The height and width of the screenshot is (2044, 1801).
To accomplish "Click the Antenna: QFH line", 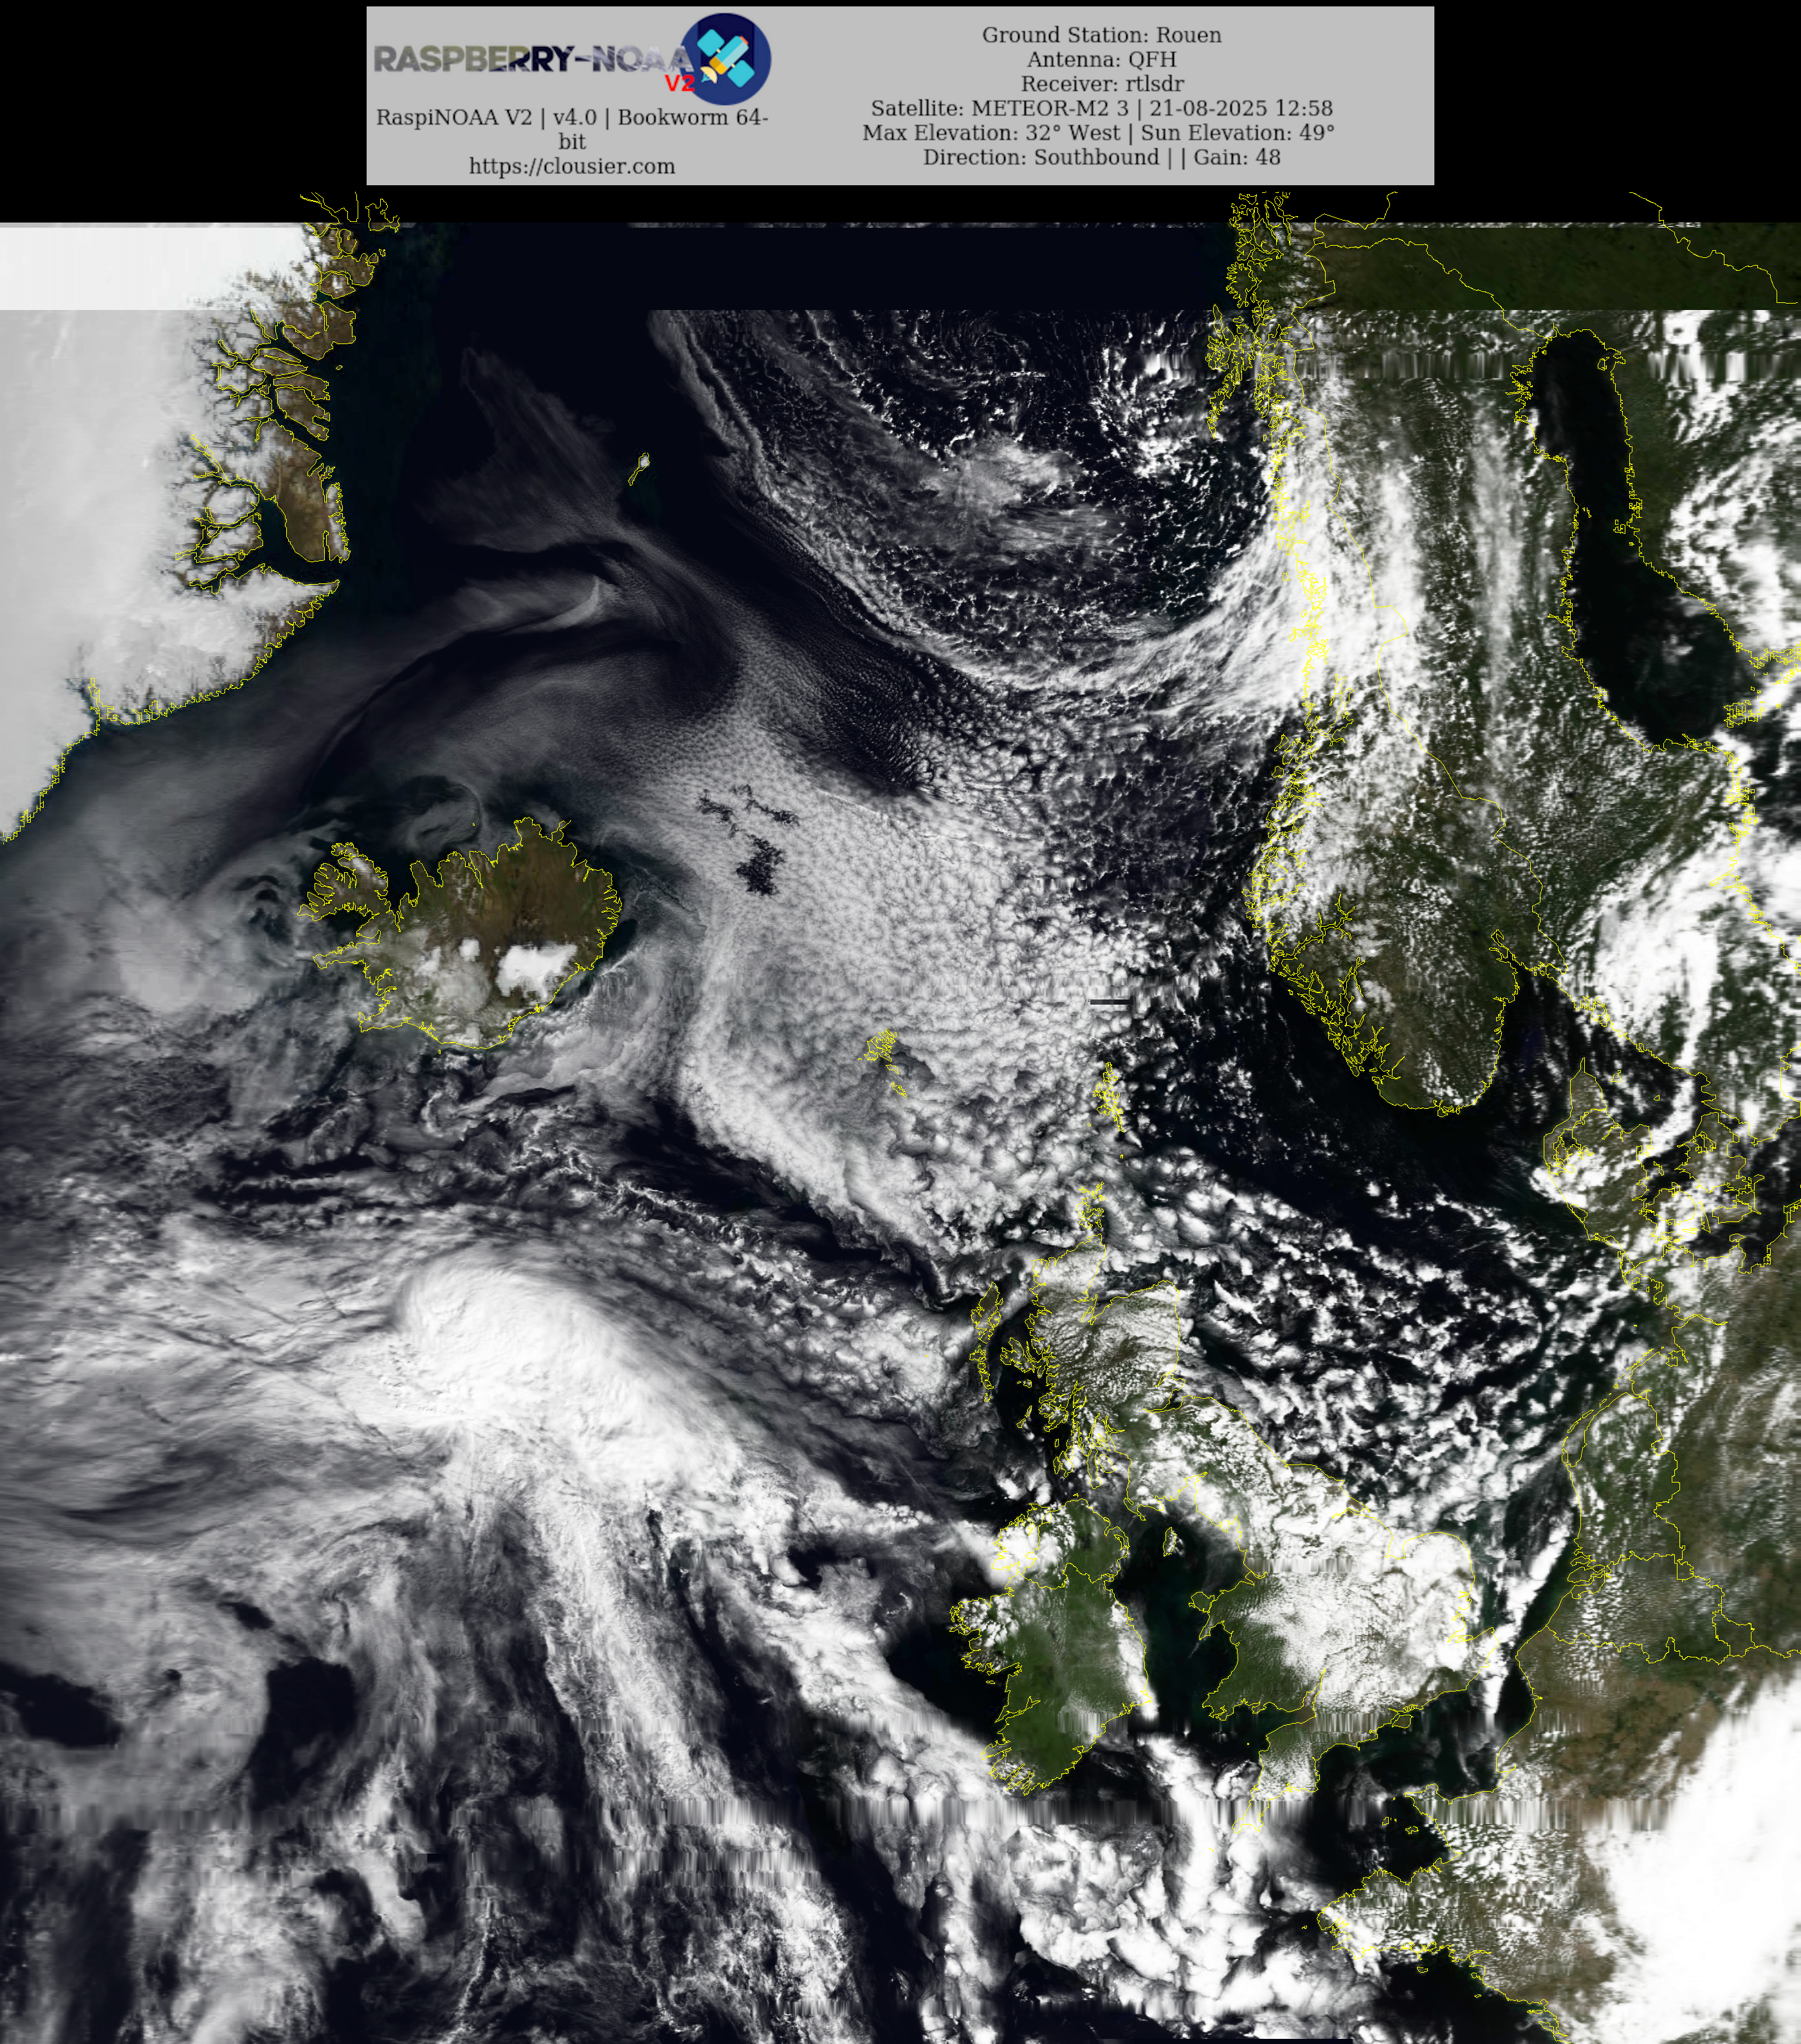I will point(1101,59).
